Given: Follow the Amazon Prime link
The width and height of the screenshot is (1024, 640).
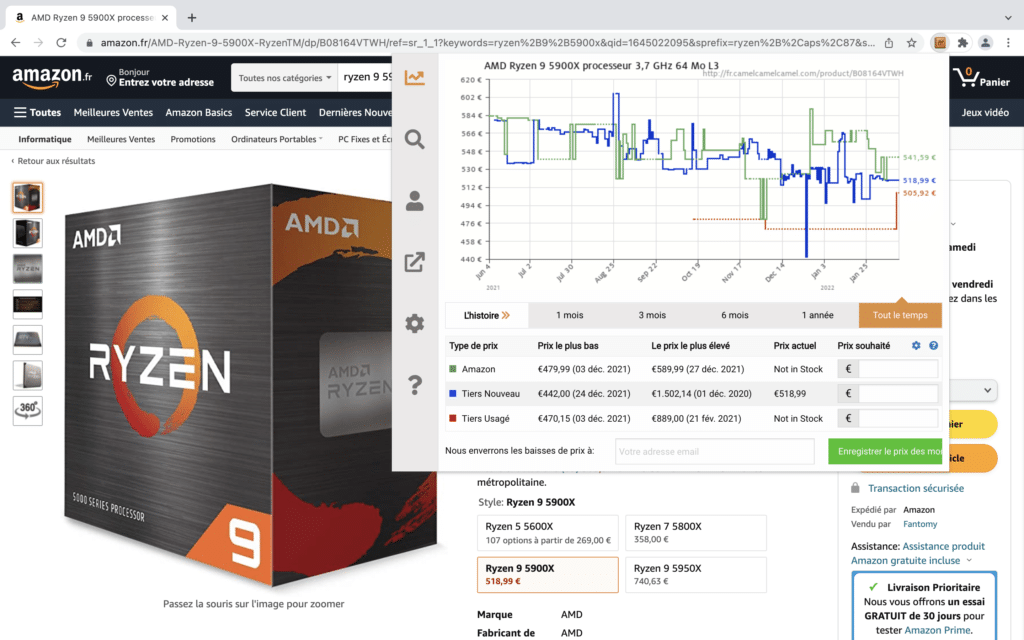Looking at the screenshot, I should (x=937, y=630).
